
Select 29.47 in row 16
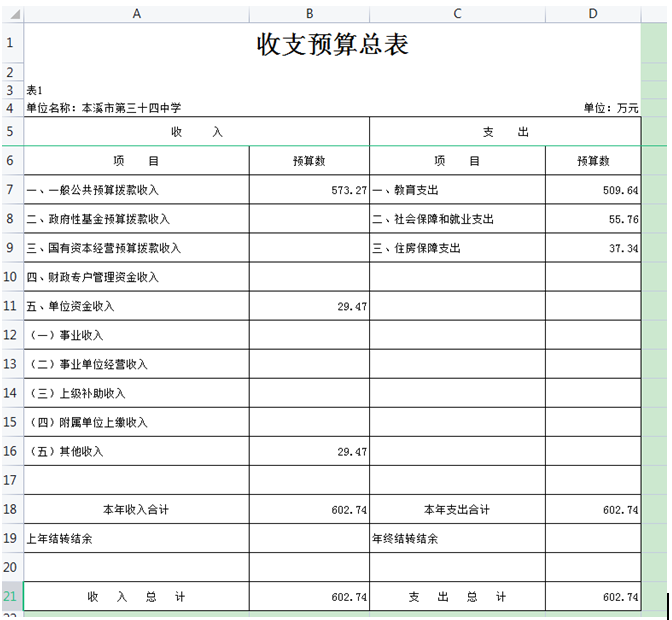(309, 451)
